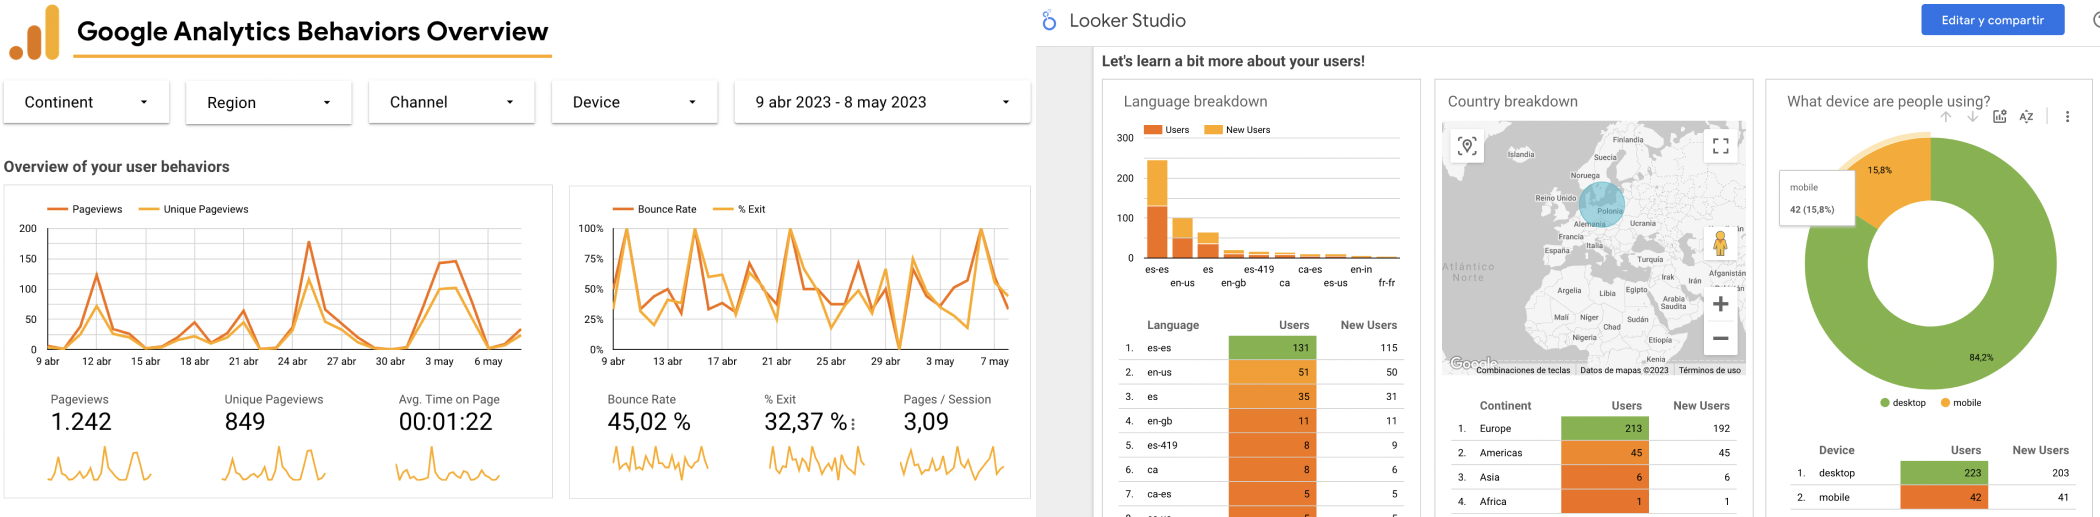Click the Google Analytics Behaviors Overview title
2100x517 pixels.
coord(312,31)
